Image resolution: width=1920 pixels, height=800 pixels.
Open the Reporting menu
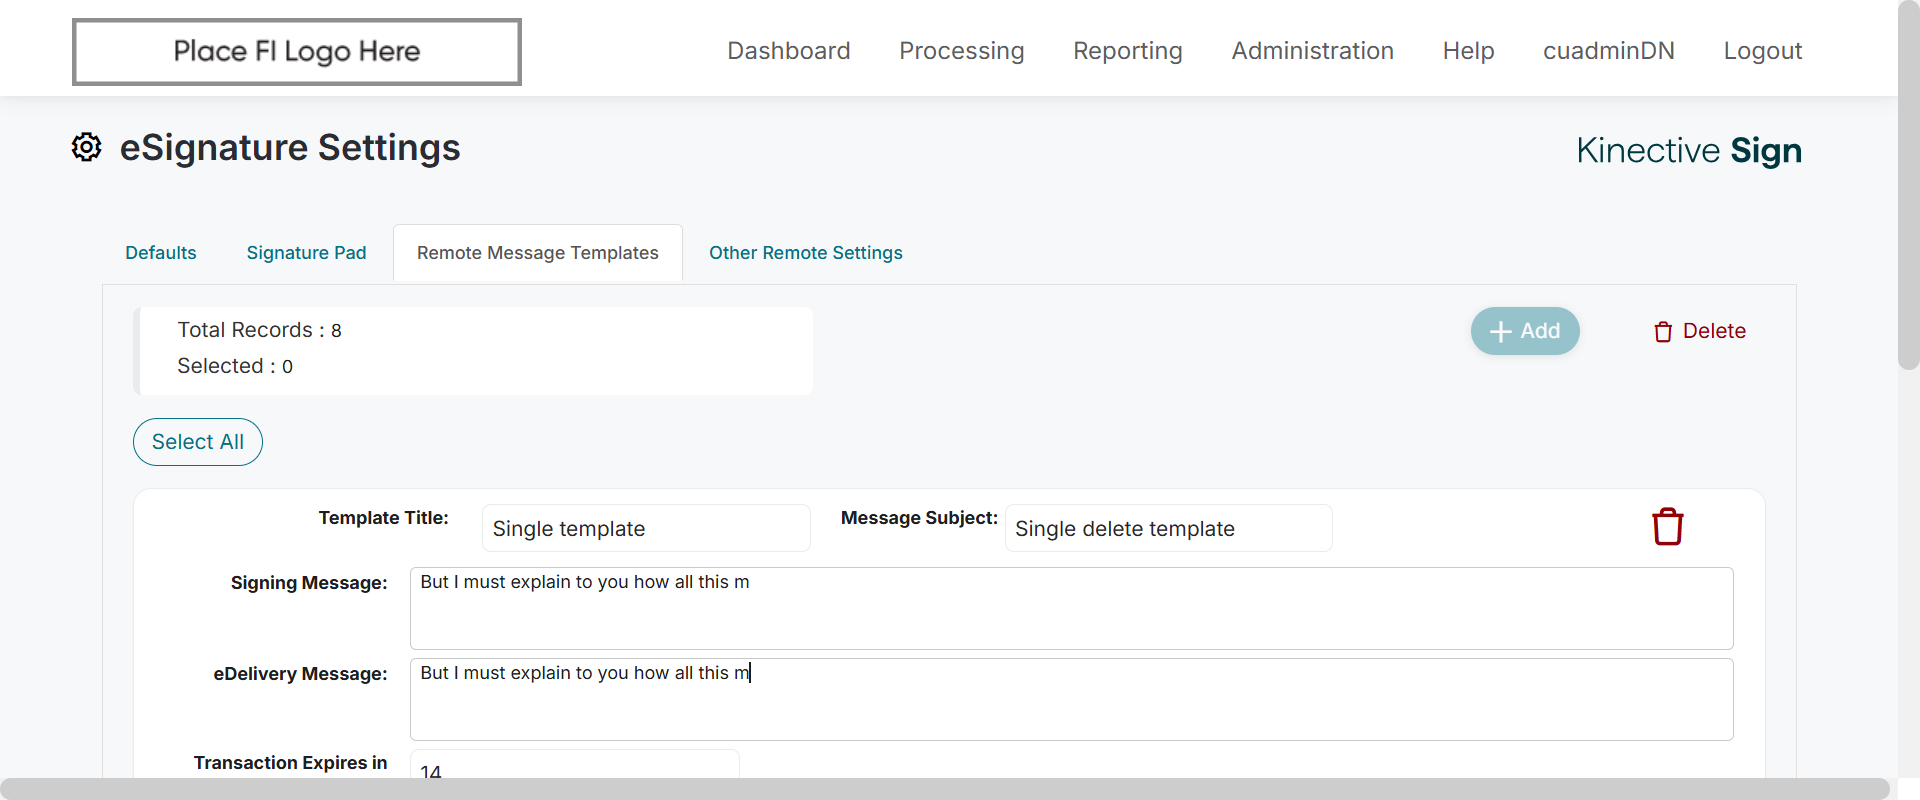coord(1128,51)
